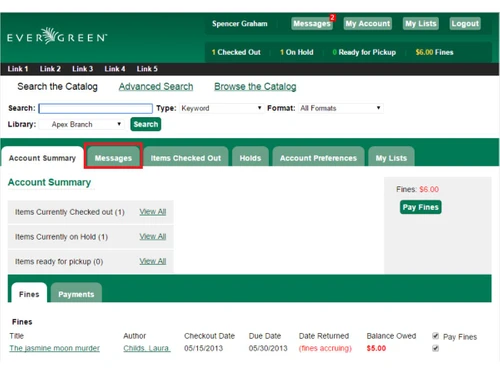The image size is (500, 375).
Task: Click the Balance Owed column header
Action: [391, 336]
